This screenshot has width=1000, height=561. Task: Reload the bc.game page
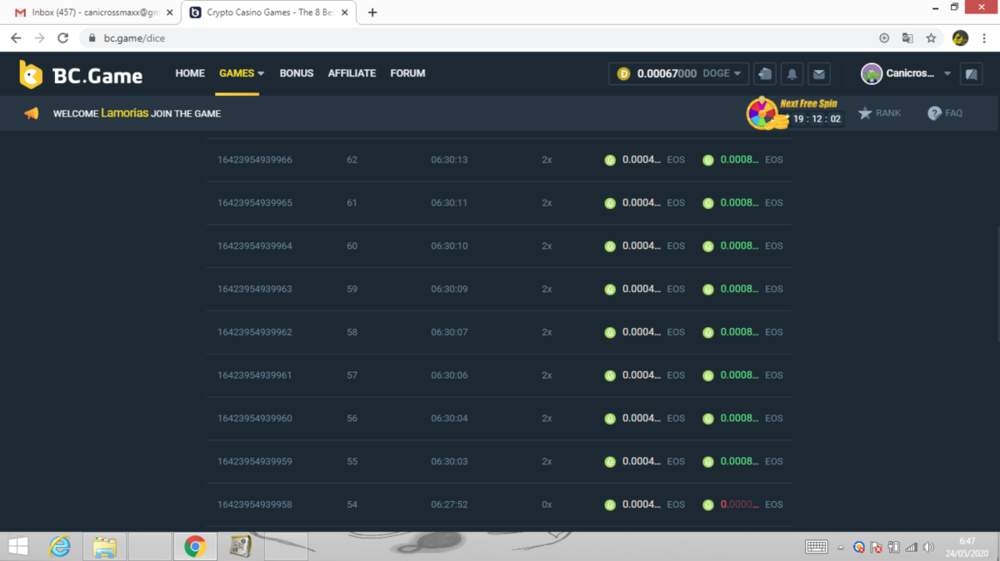tap(63, 38)
